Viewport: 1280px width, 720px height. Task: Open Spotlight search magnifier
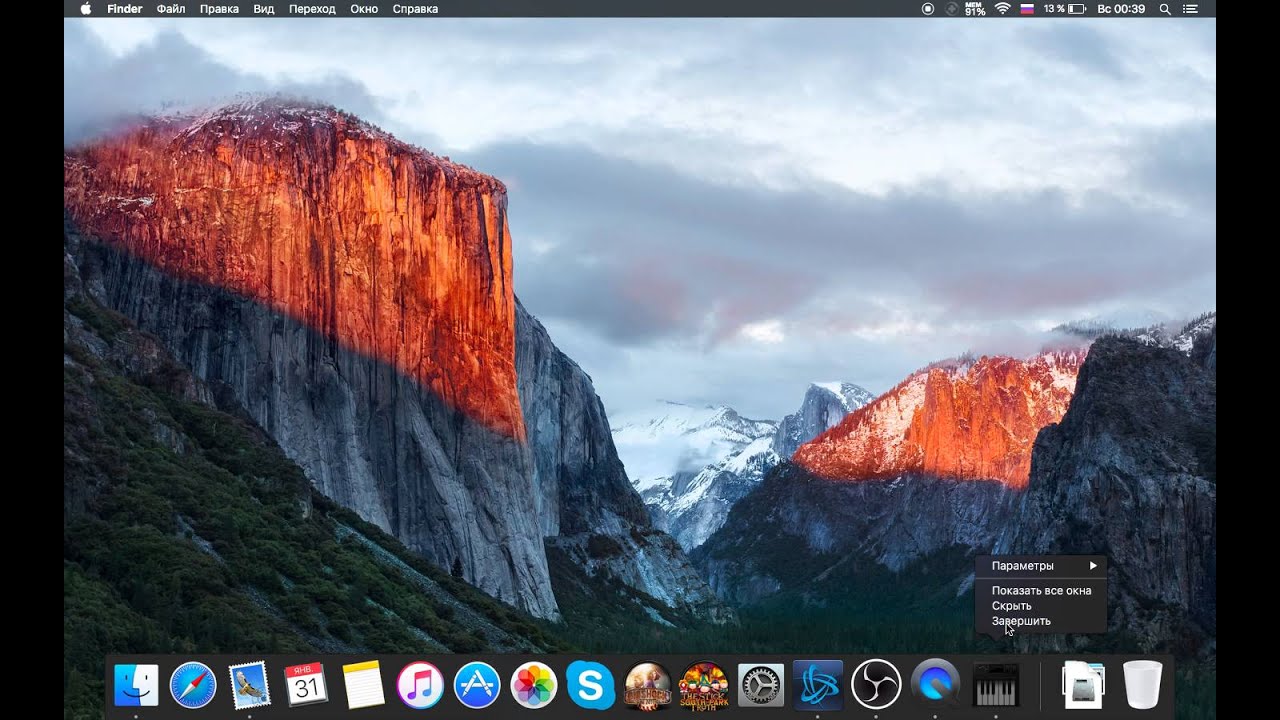(1165, 8)
